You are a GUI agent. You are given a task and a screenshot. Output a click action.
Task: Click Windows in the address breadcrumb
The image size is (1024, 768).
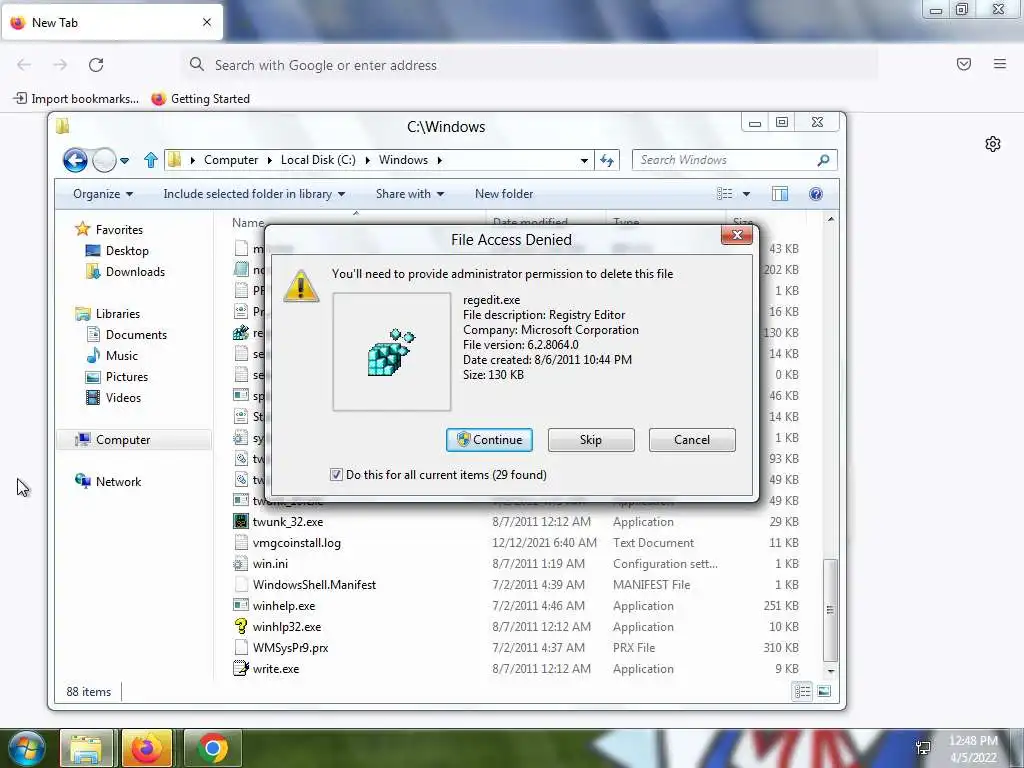point(403,160)
